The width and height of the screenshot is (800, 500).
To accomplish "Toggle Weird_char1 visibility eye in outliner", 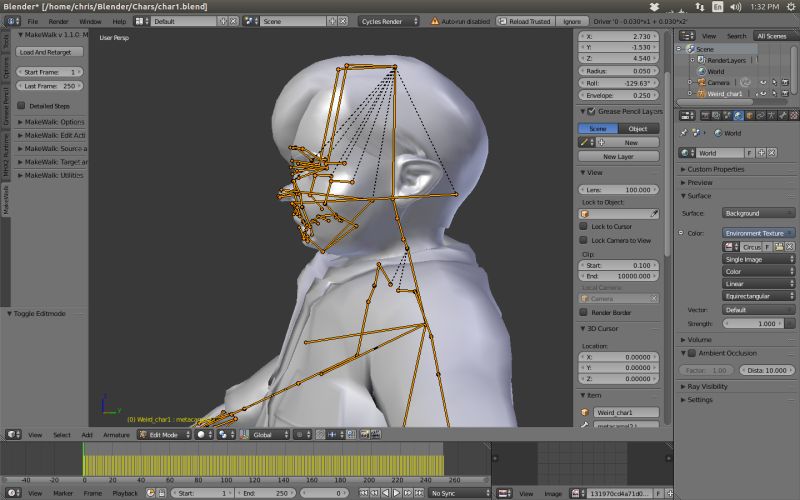I will 763,93.
